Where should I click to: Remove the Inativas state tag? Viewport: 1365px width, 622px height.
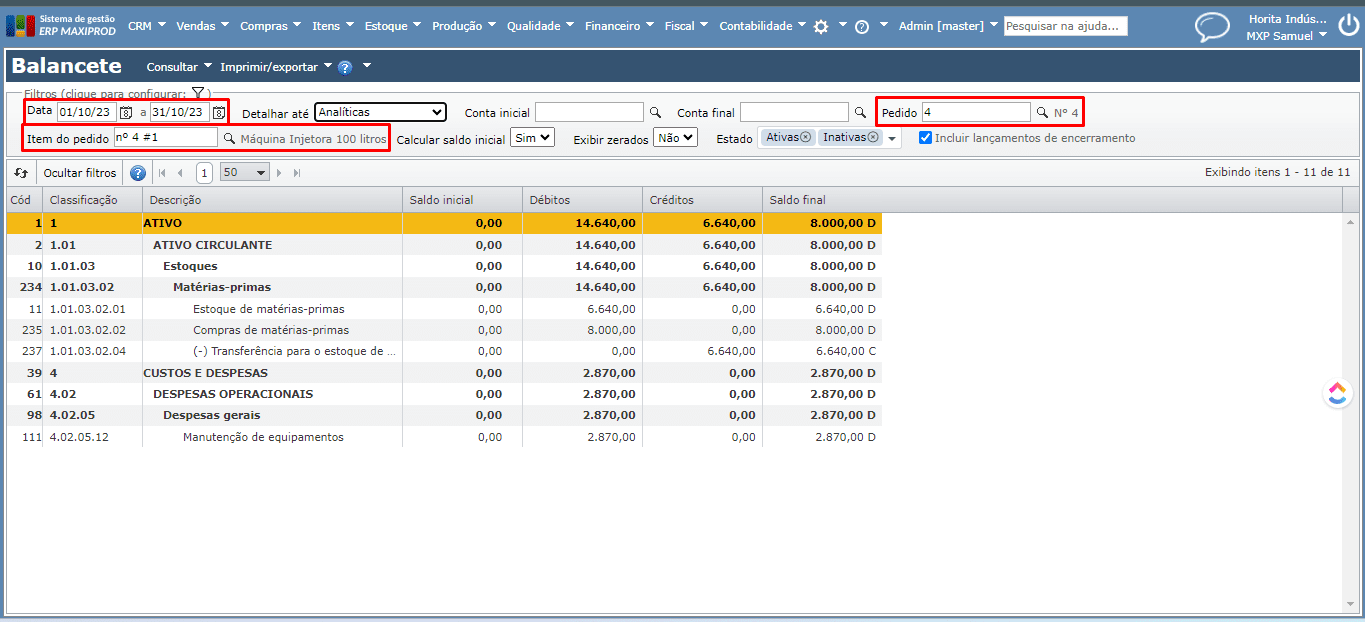click(x=872, y=138)
